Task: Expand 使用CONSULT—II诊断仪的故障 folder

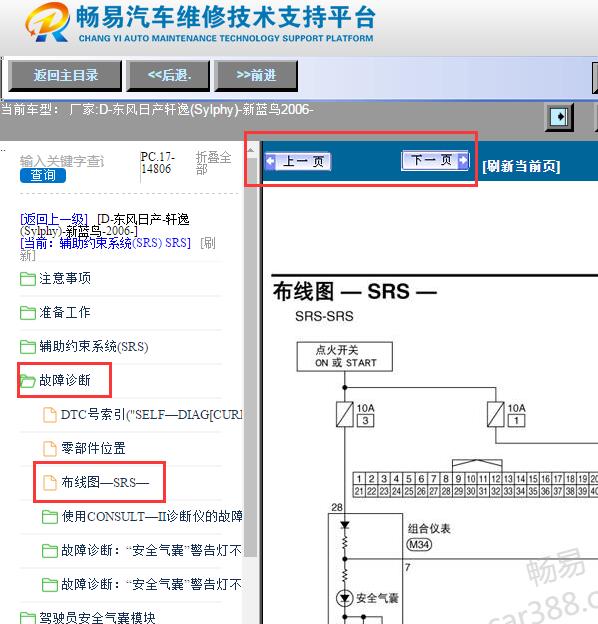Action: click(142, 517)
